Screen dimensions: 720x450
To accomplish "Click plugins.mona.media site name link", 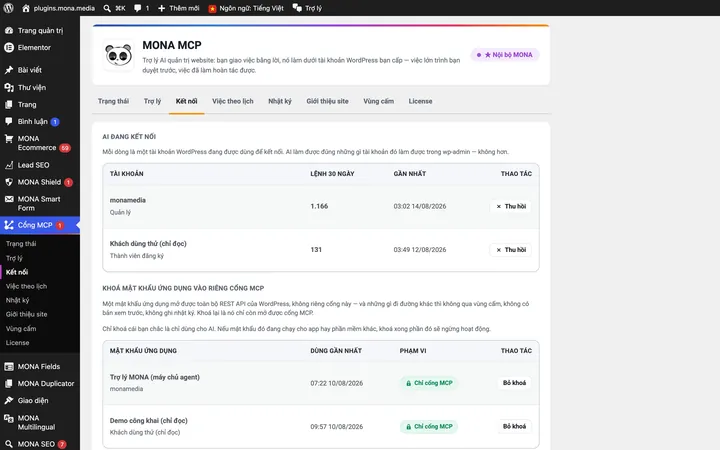I will click(64, 8).
